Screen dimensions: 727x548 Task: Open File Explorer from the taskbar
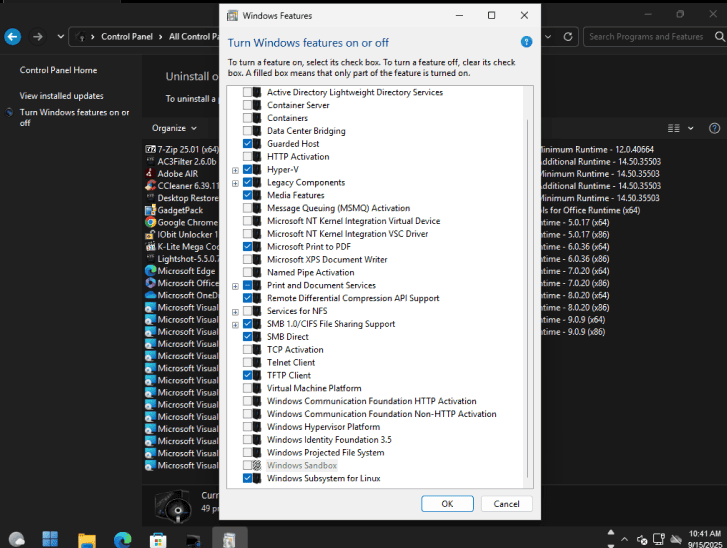[x=87, y=540]
